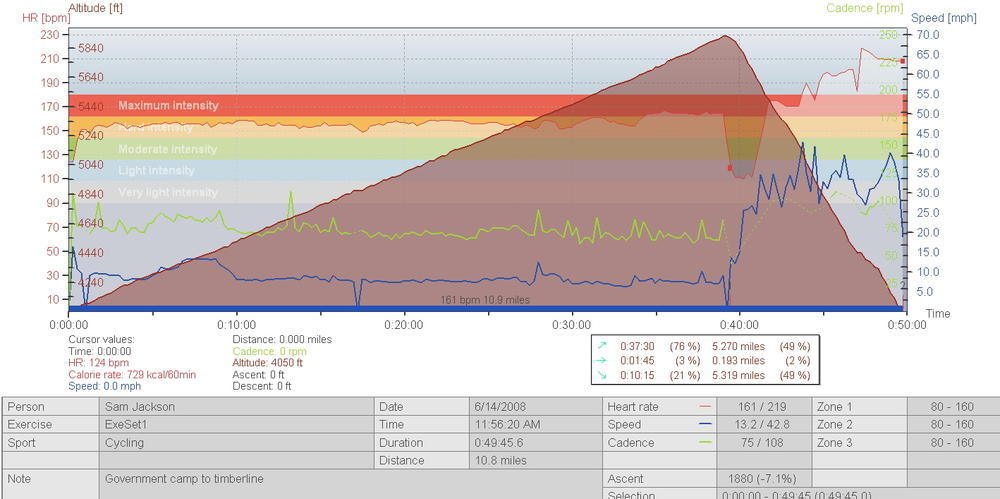This screenshot has height=499, width=1000.
Task: Click the red marker at right chart edge
Action: (902, 61)
